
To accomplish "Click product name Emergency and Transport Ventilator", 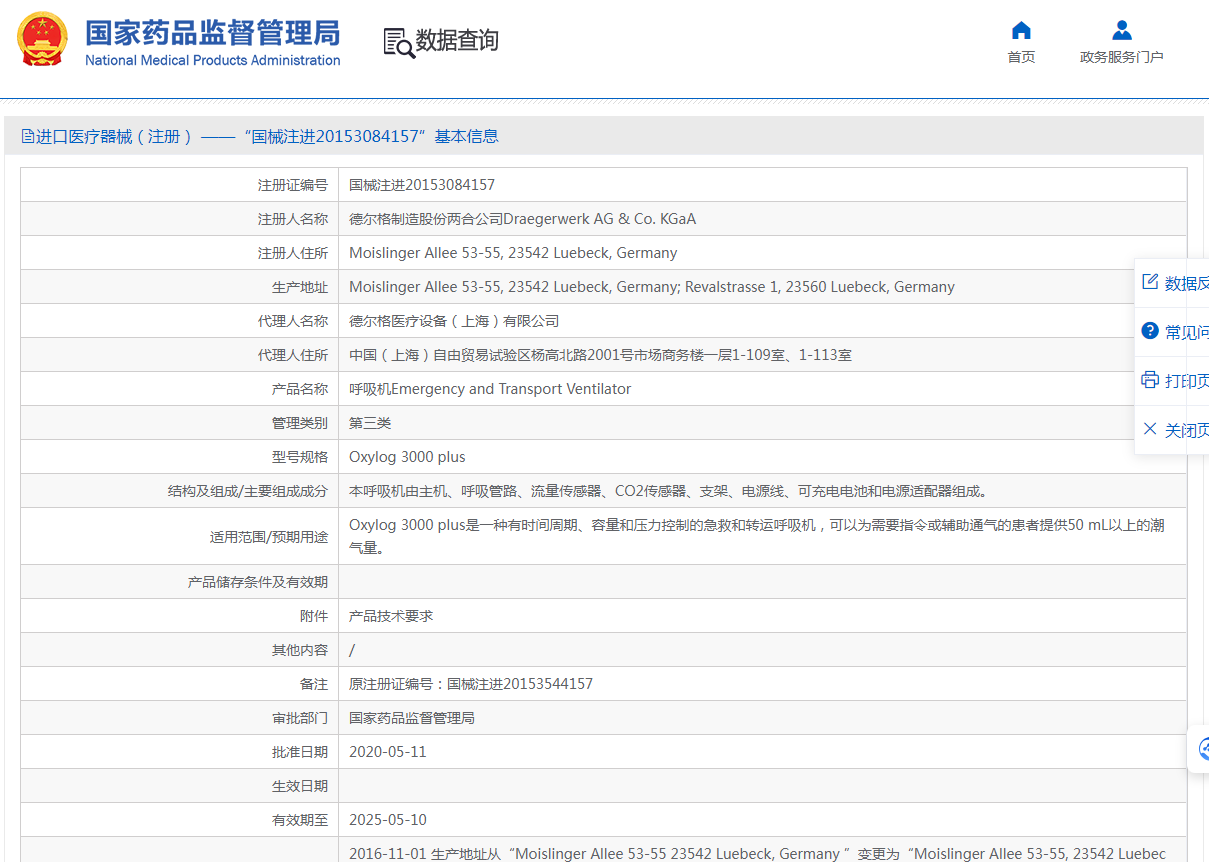I will (x=511, y=389).
